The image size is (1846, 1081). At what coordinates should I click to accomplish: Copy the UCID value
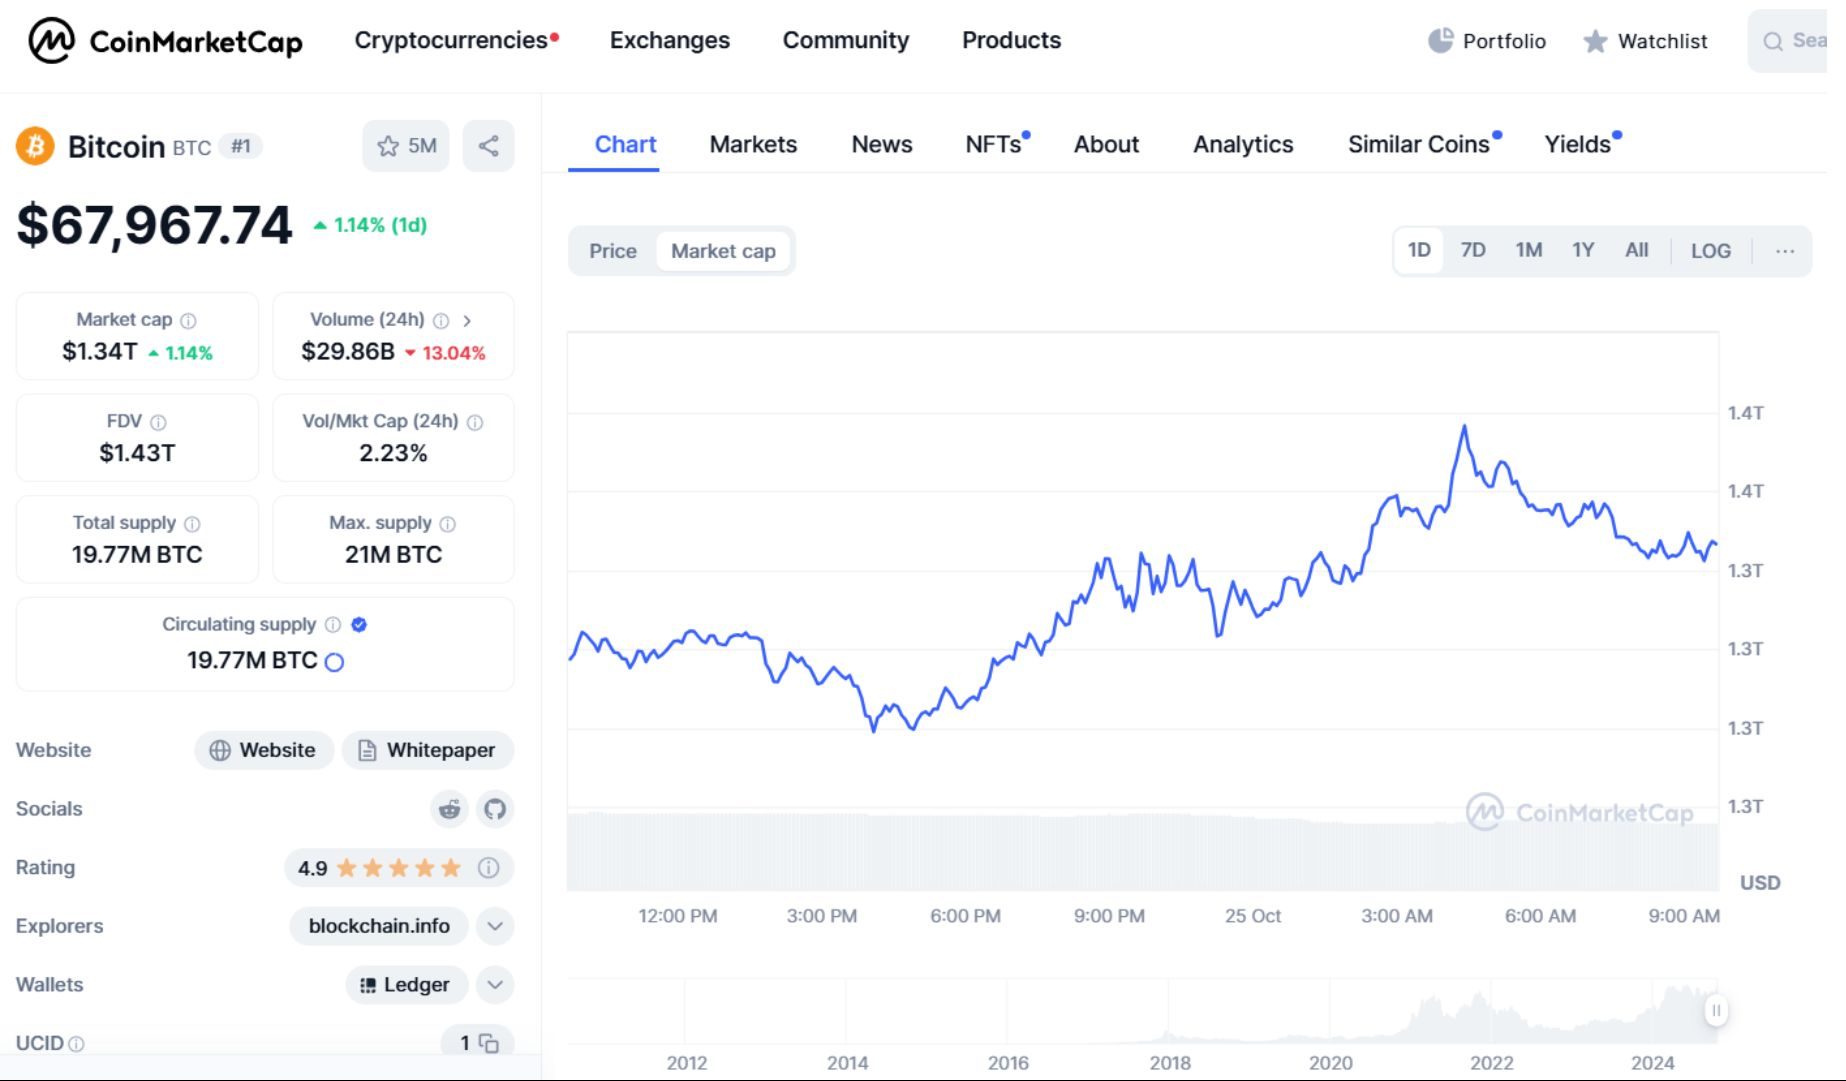coord(487,1043)
